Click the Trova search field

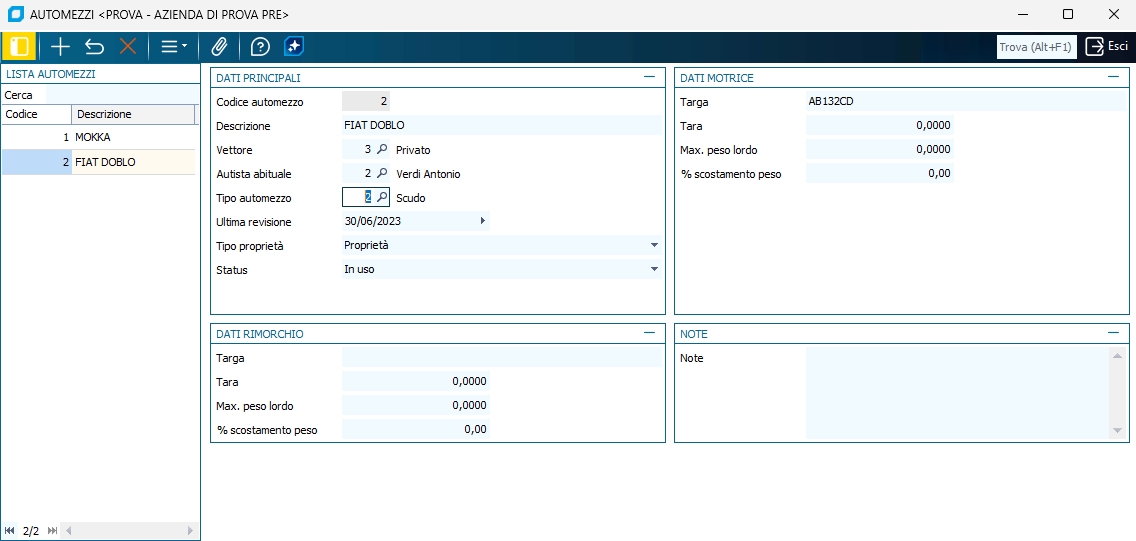point(1036,47)
